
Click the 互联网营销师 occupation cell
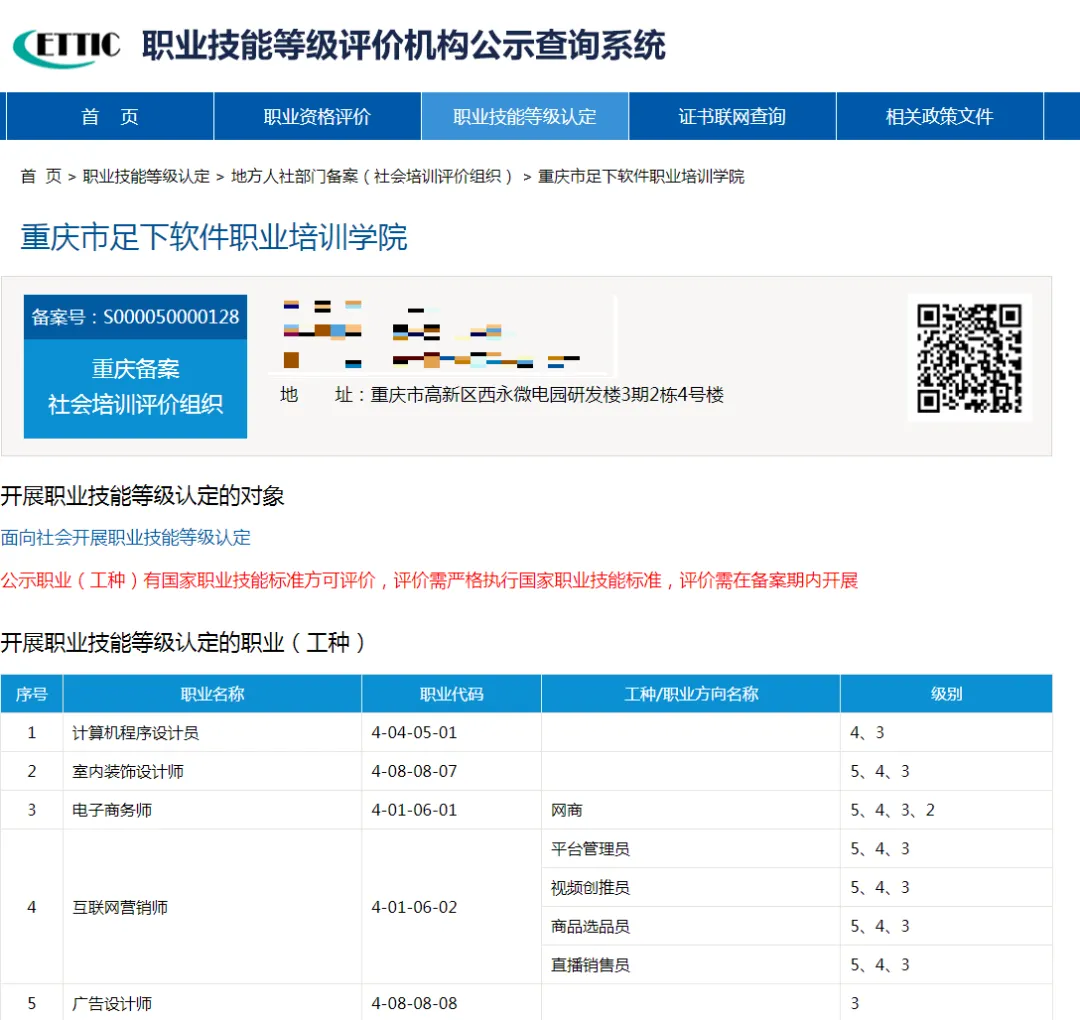click(x=120, y=907)
